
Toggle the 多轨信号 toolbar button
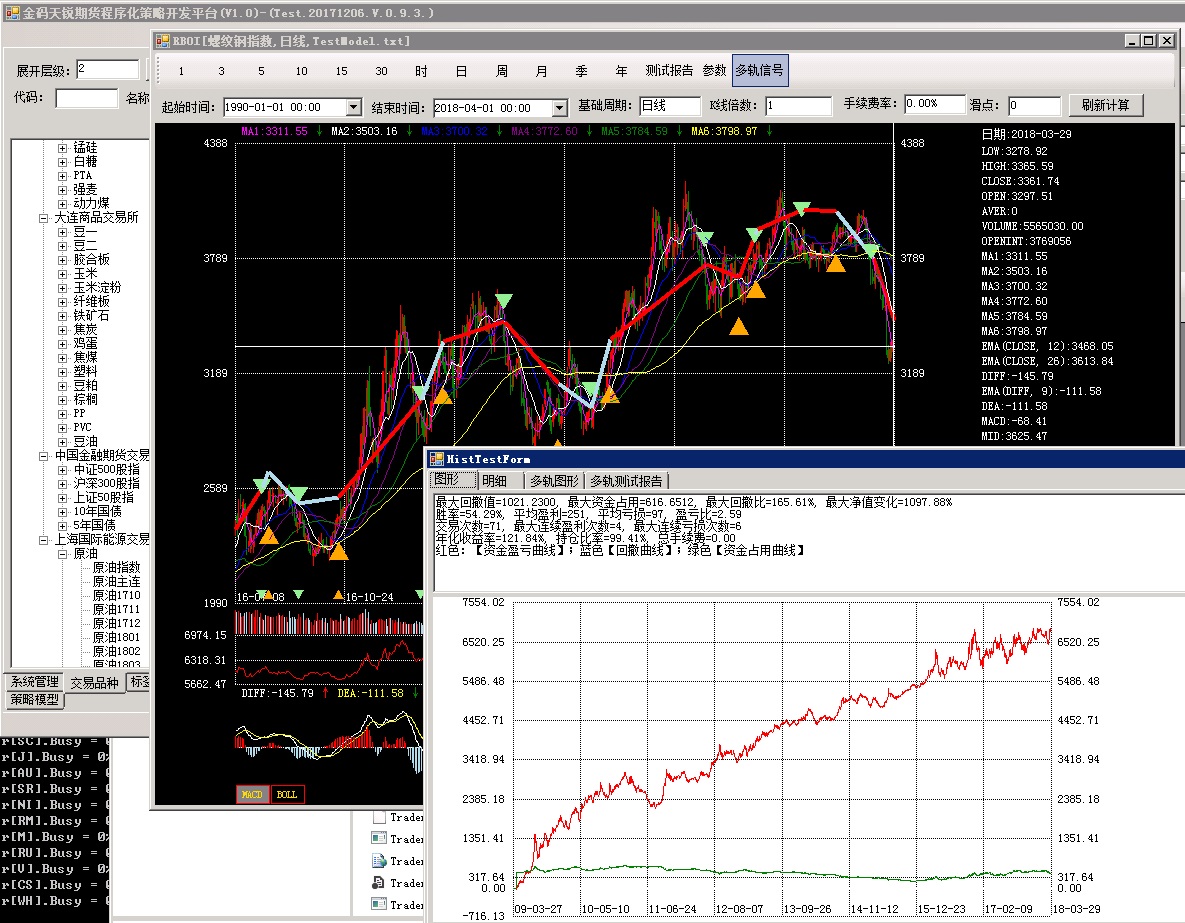click(759, 71)
